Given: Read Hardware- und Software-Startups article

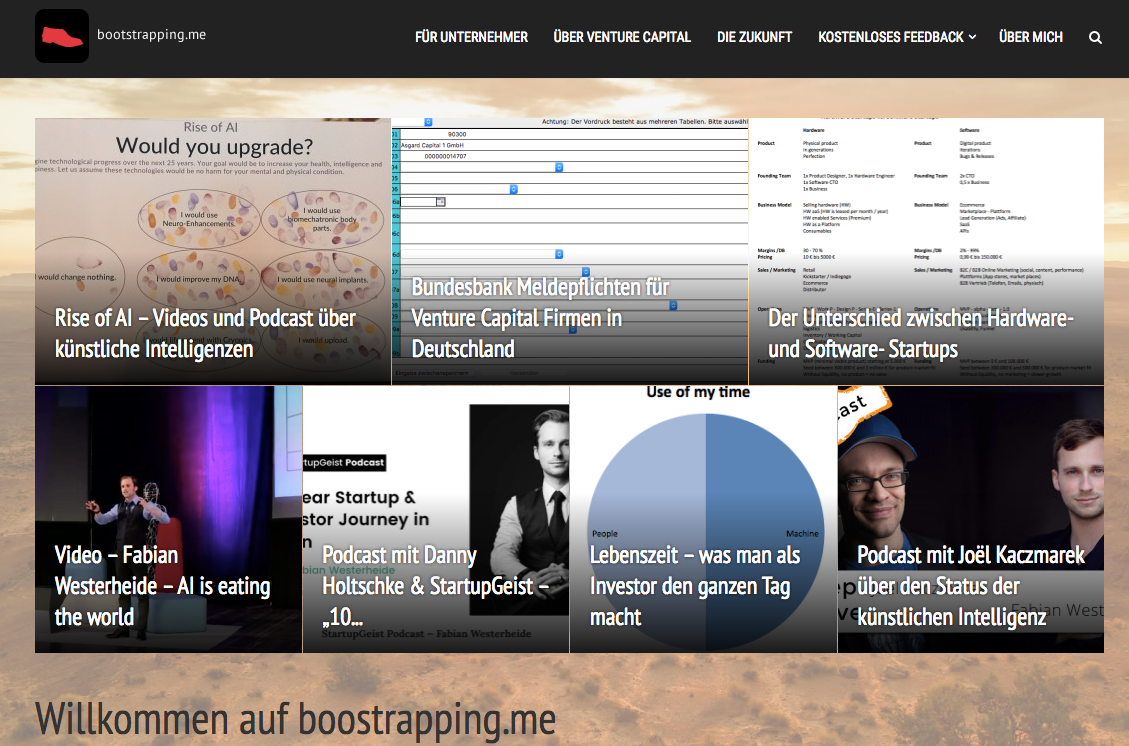Looking at the screenshot, I should (x=920, y=333).
